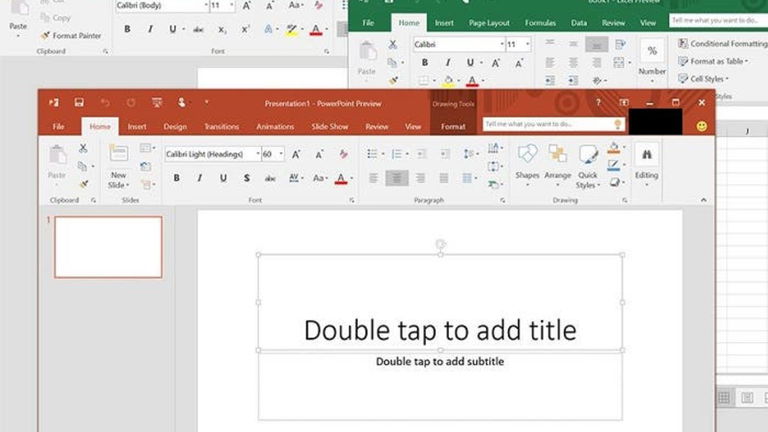Click PowerPoint font color red A

(x=341, y=178)
